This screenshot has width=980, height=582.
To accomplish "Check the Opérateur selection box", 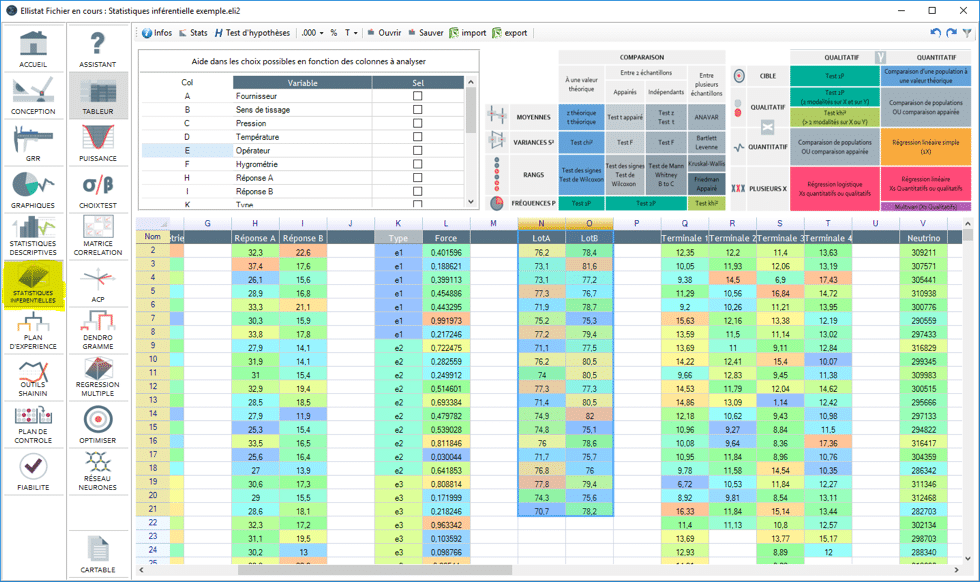I will click(418, 151).
